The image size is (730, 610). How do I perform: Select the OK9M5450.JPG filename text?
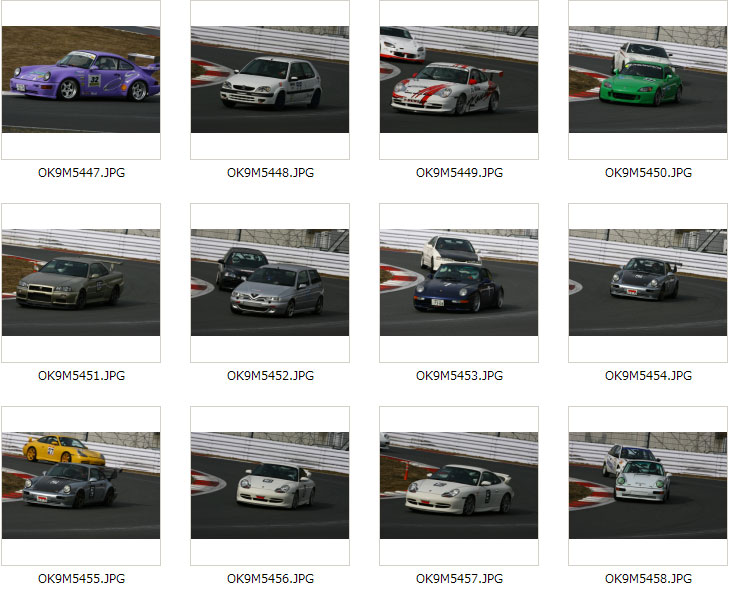pyautogui.click(x=649, y=173)
